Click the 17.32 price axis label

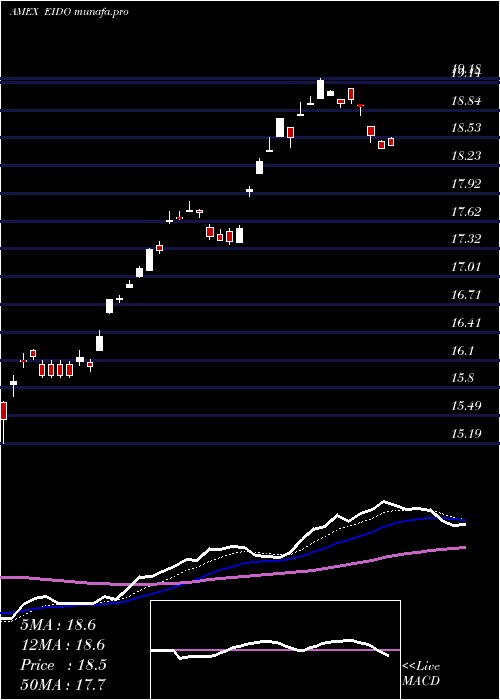[x=466, y=239]
